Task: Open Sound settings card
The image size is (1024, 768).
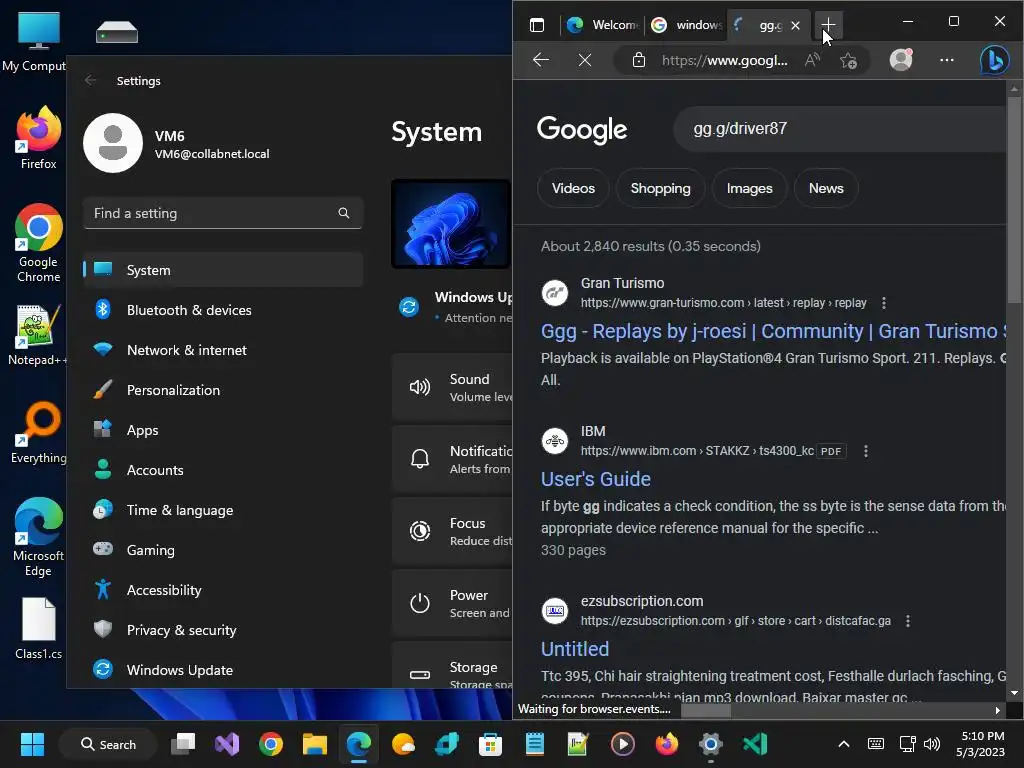Action: click(452, 387)
